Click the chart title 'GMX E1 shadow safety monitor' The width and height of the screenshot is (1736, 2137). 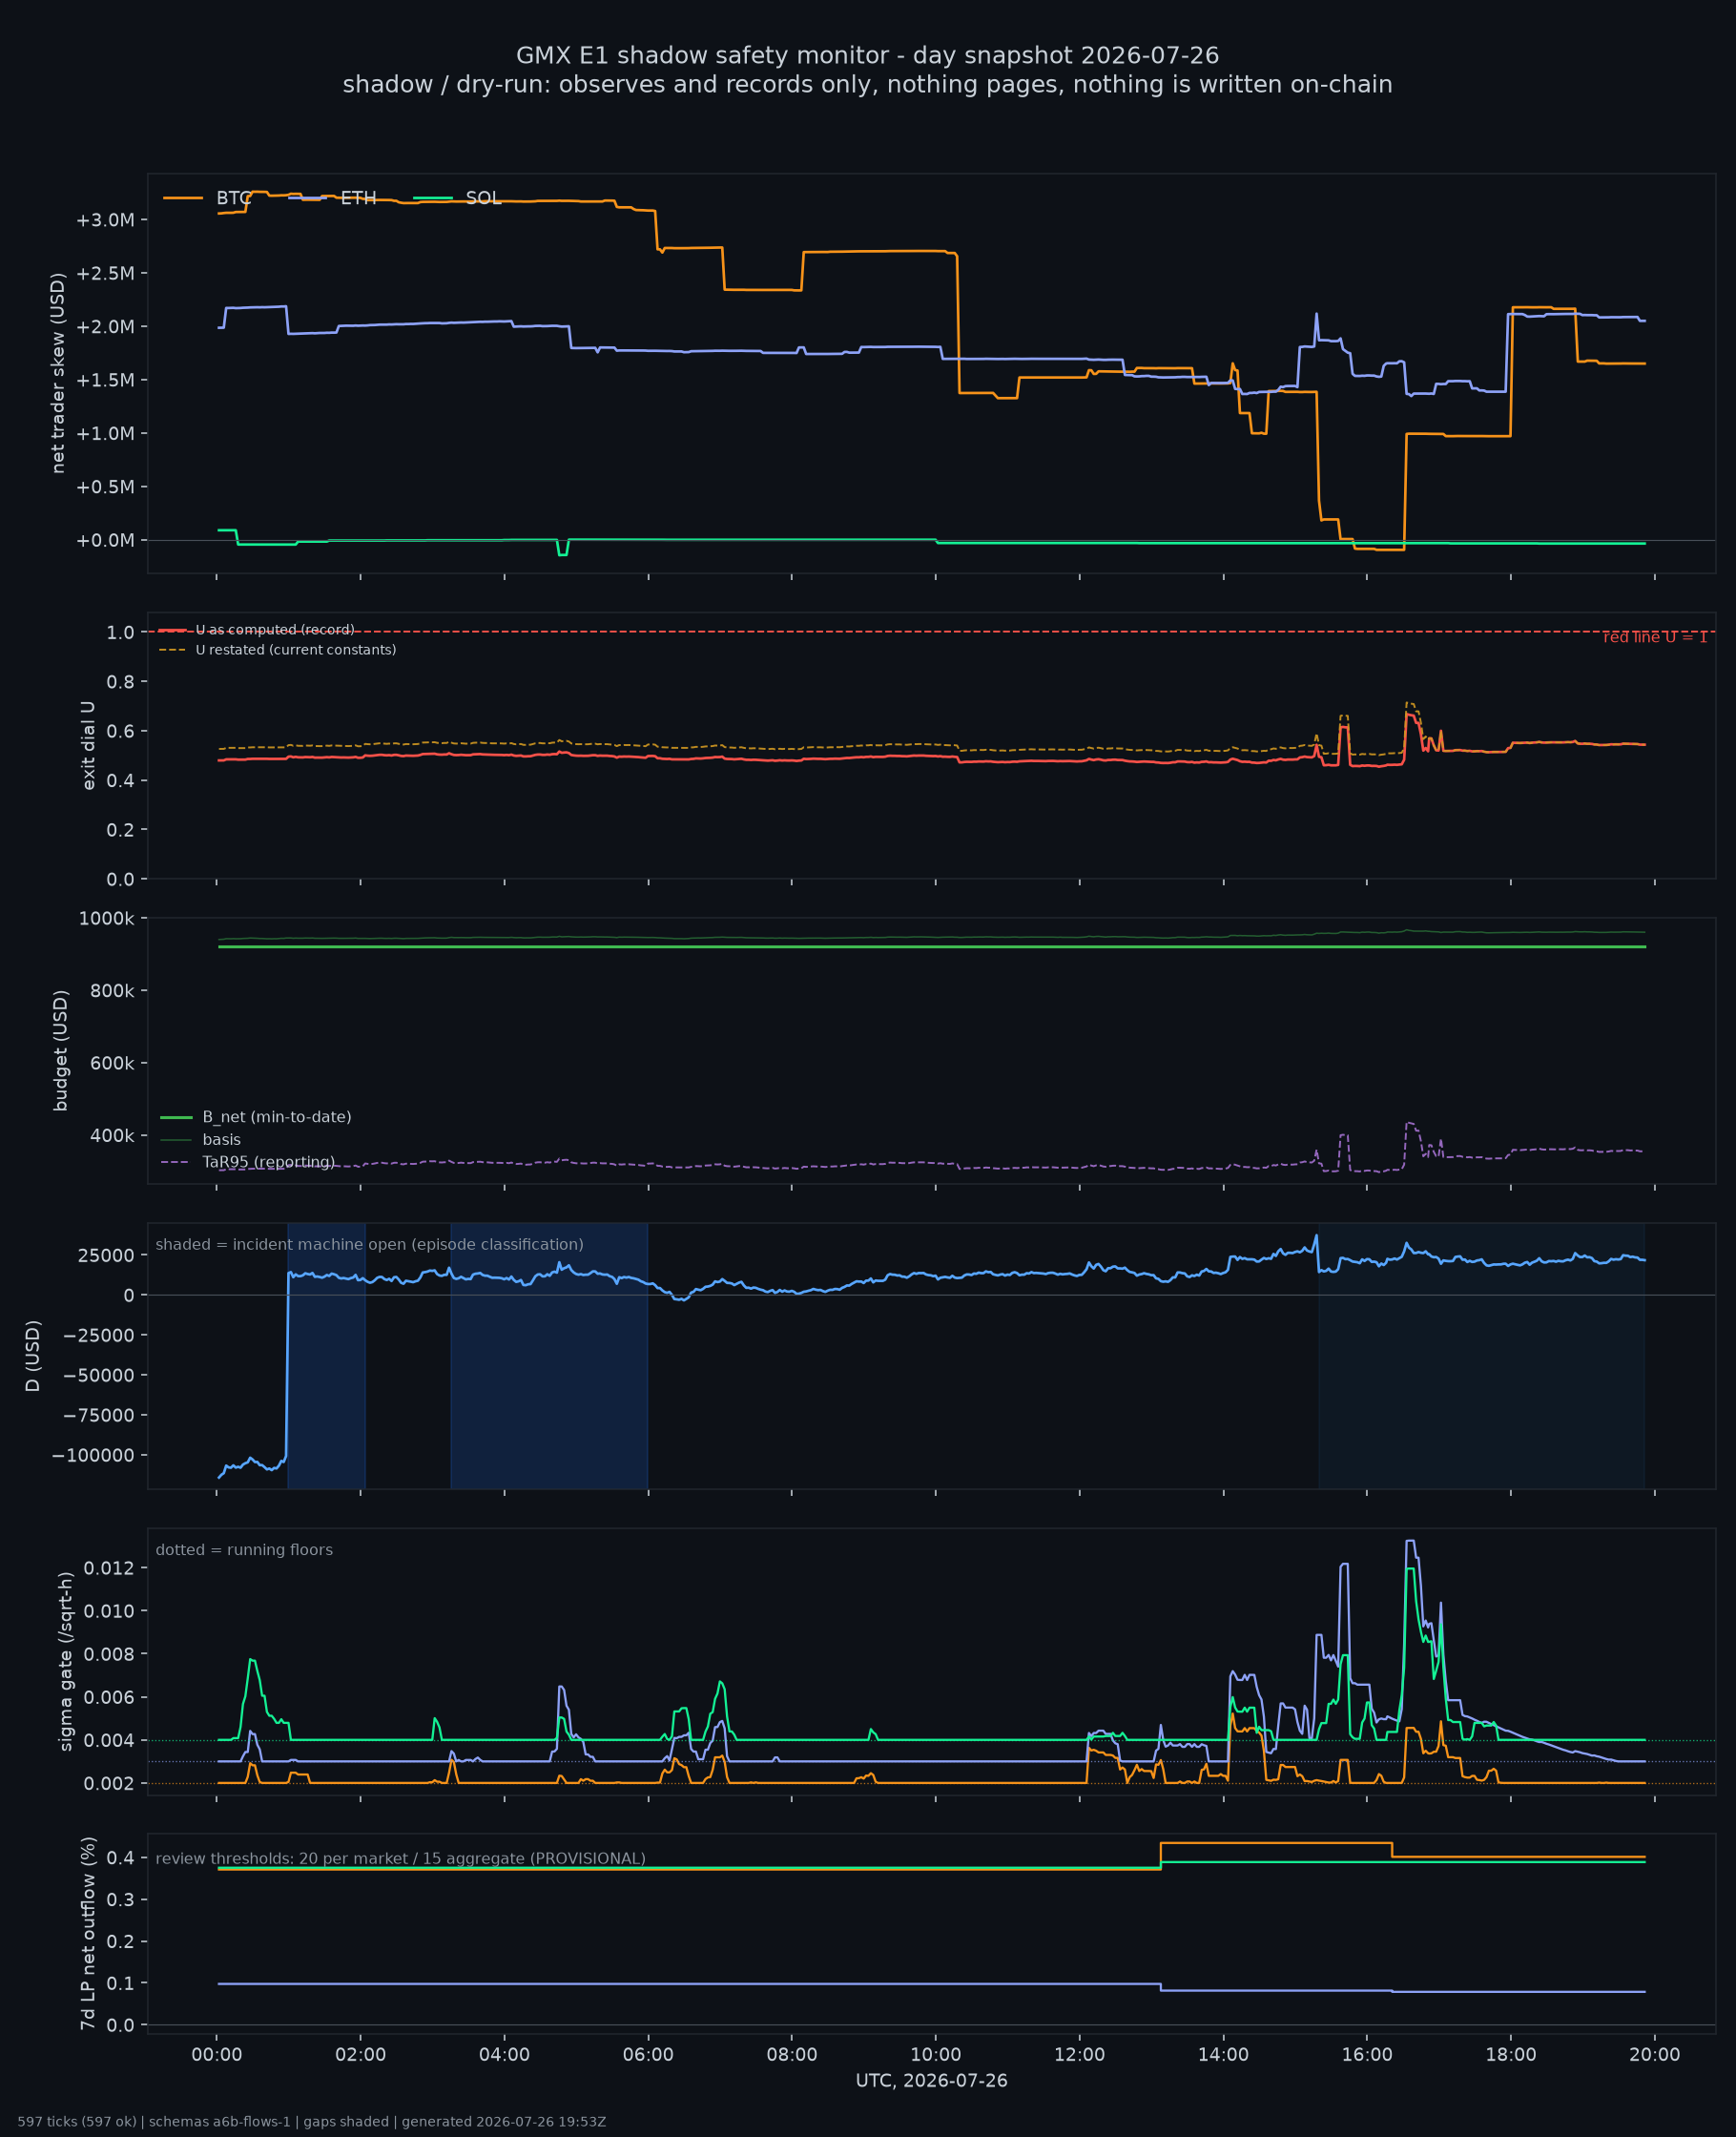[867, 55]
